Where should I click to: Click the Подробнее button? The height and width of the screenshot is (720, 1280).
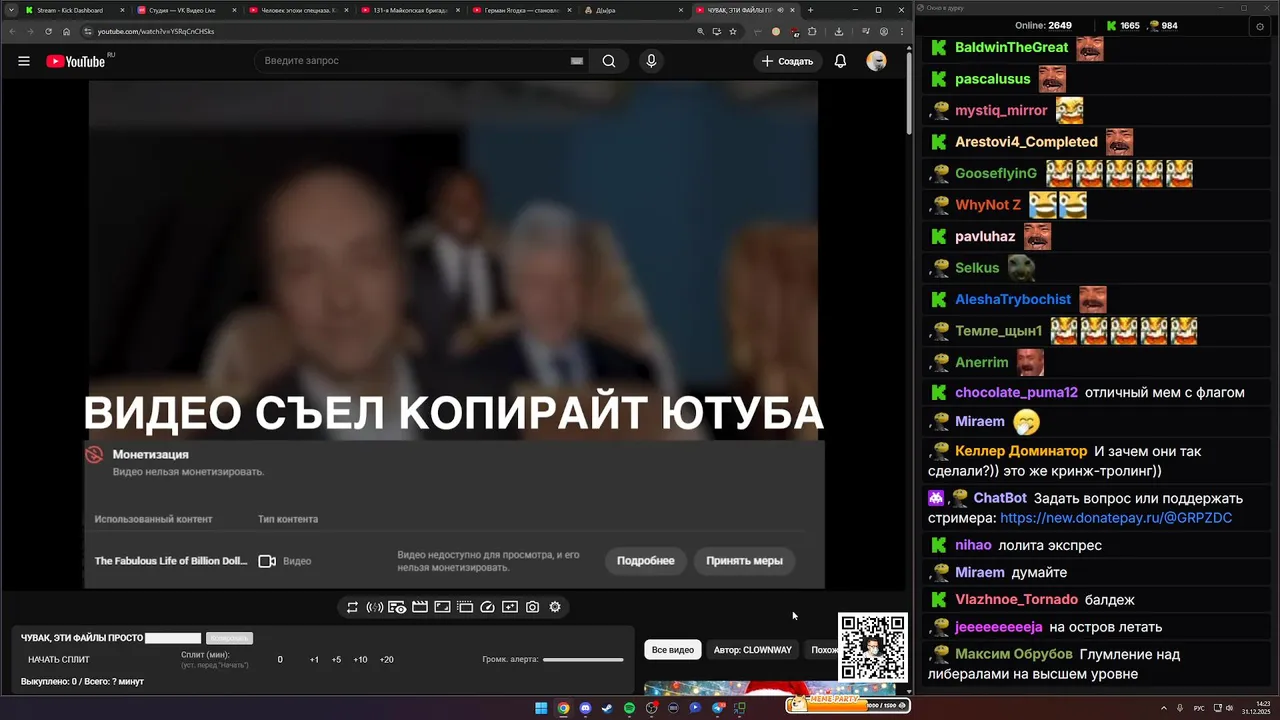click(645, 561)
